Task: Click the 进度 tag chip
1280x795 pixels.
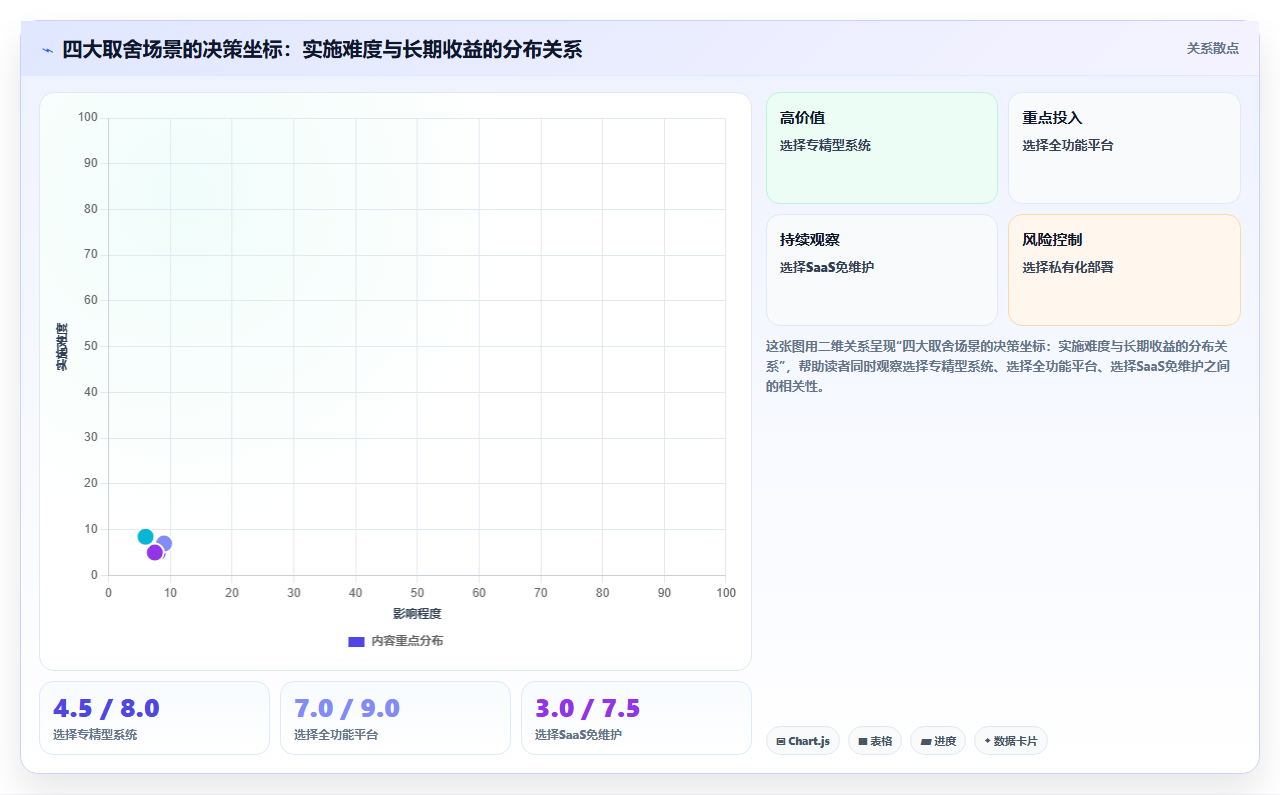Action: pyautogui.click(x=938, y=741)
